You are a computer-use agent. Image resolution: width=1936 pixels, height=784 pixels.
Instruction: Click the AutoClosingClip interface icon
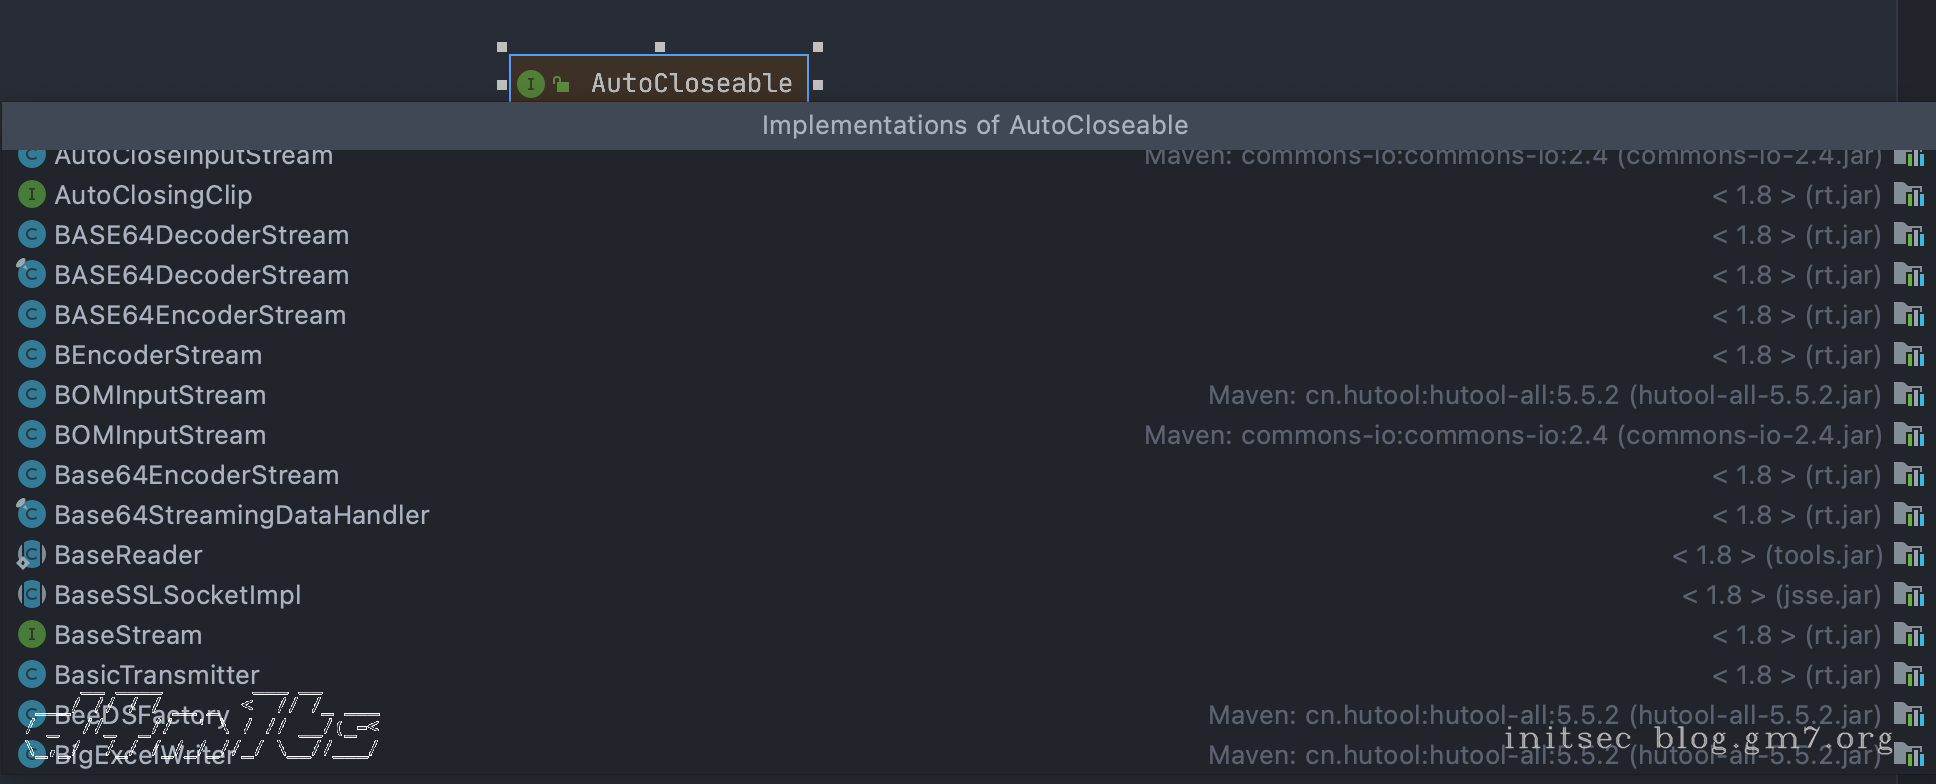(x=32, y=195)
